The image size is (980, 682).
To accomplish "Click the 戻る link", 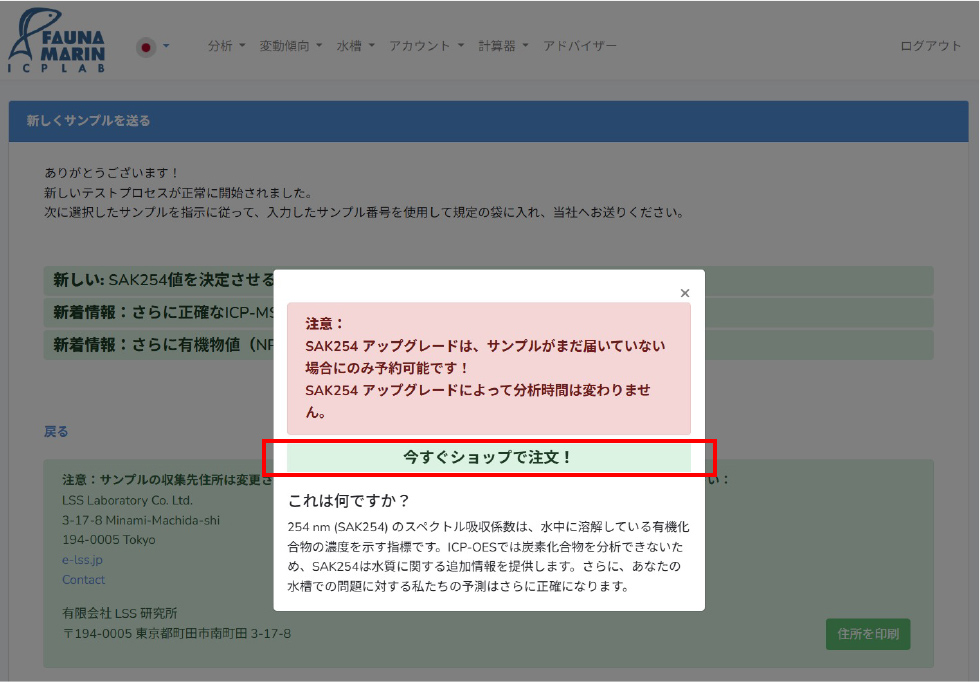I will (56, 432).
